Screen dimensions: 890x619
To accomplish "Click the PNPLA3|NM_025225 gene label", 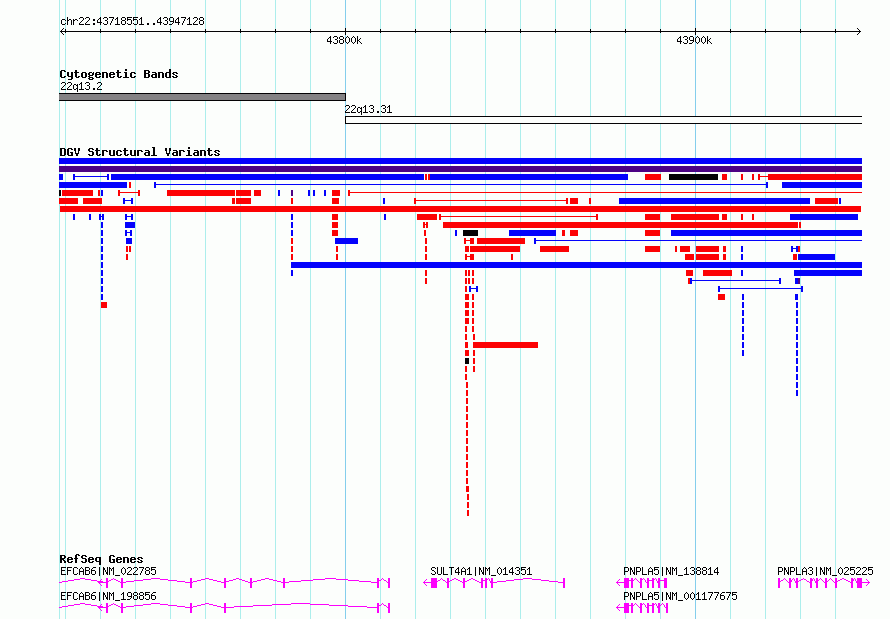I will [x=825, y=571].
